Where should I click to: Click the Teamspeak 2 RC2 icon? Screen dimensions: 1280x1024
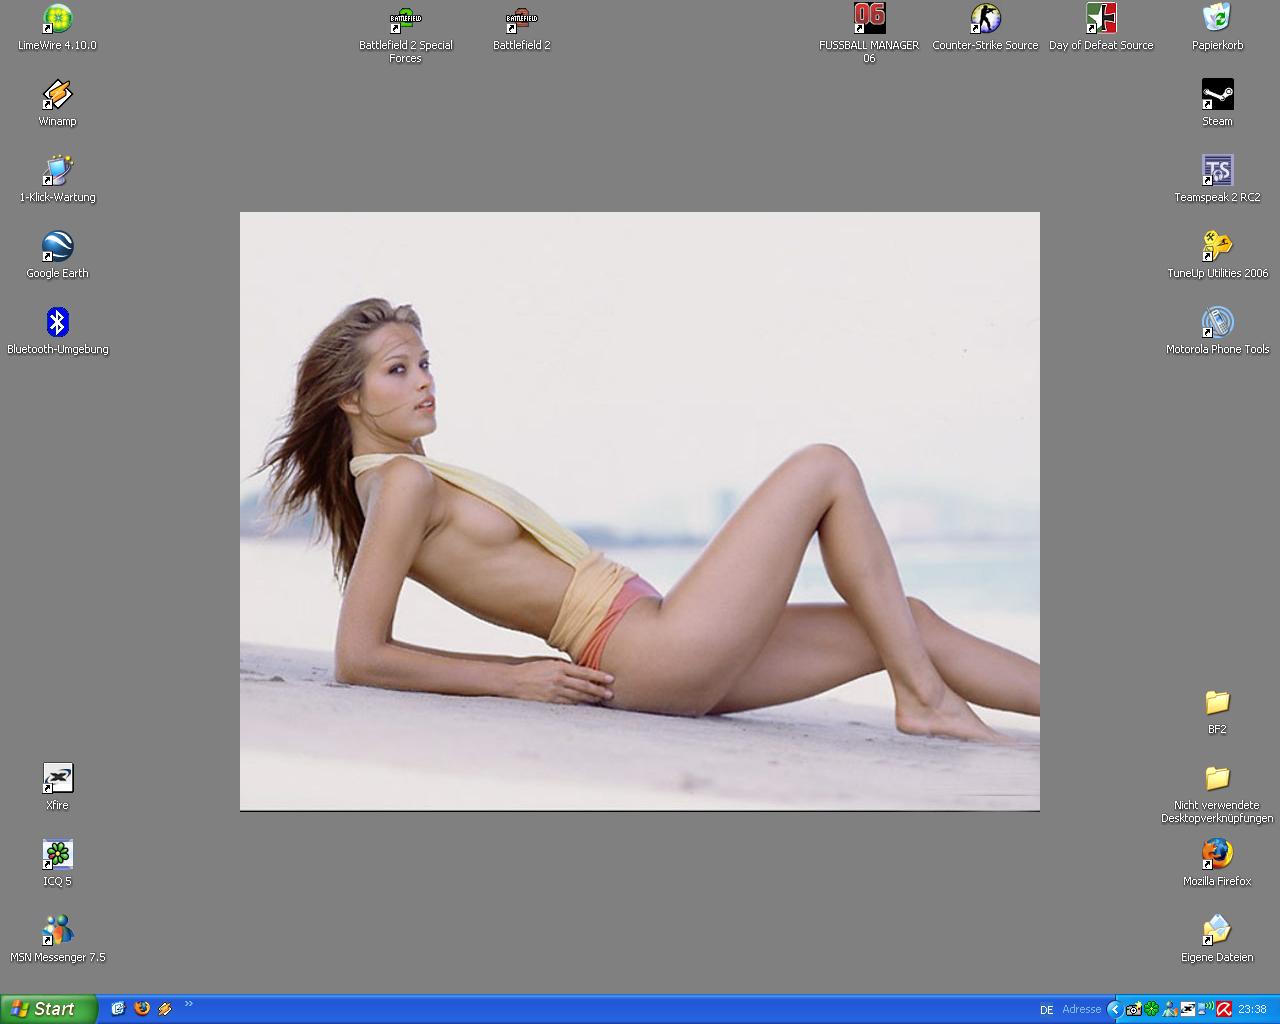click(x=1217, y=172)
